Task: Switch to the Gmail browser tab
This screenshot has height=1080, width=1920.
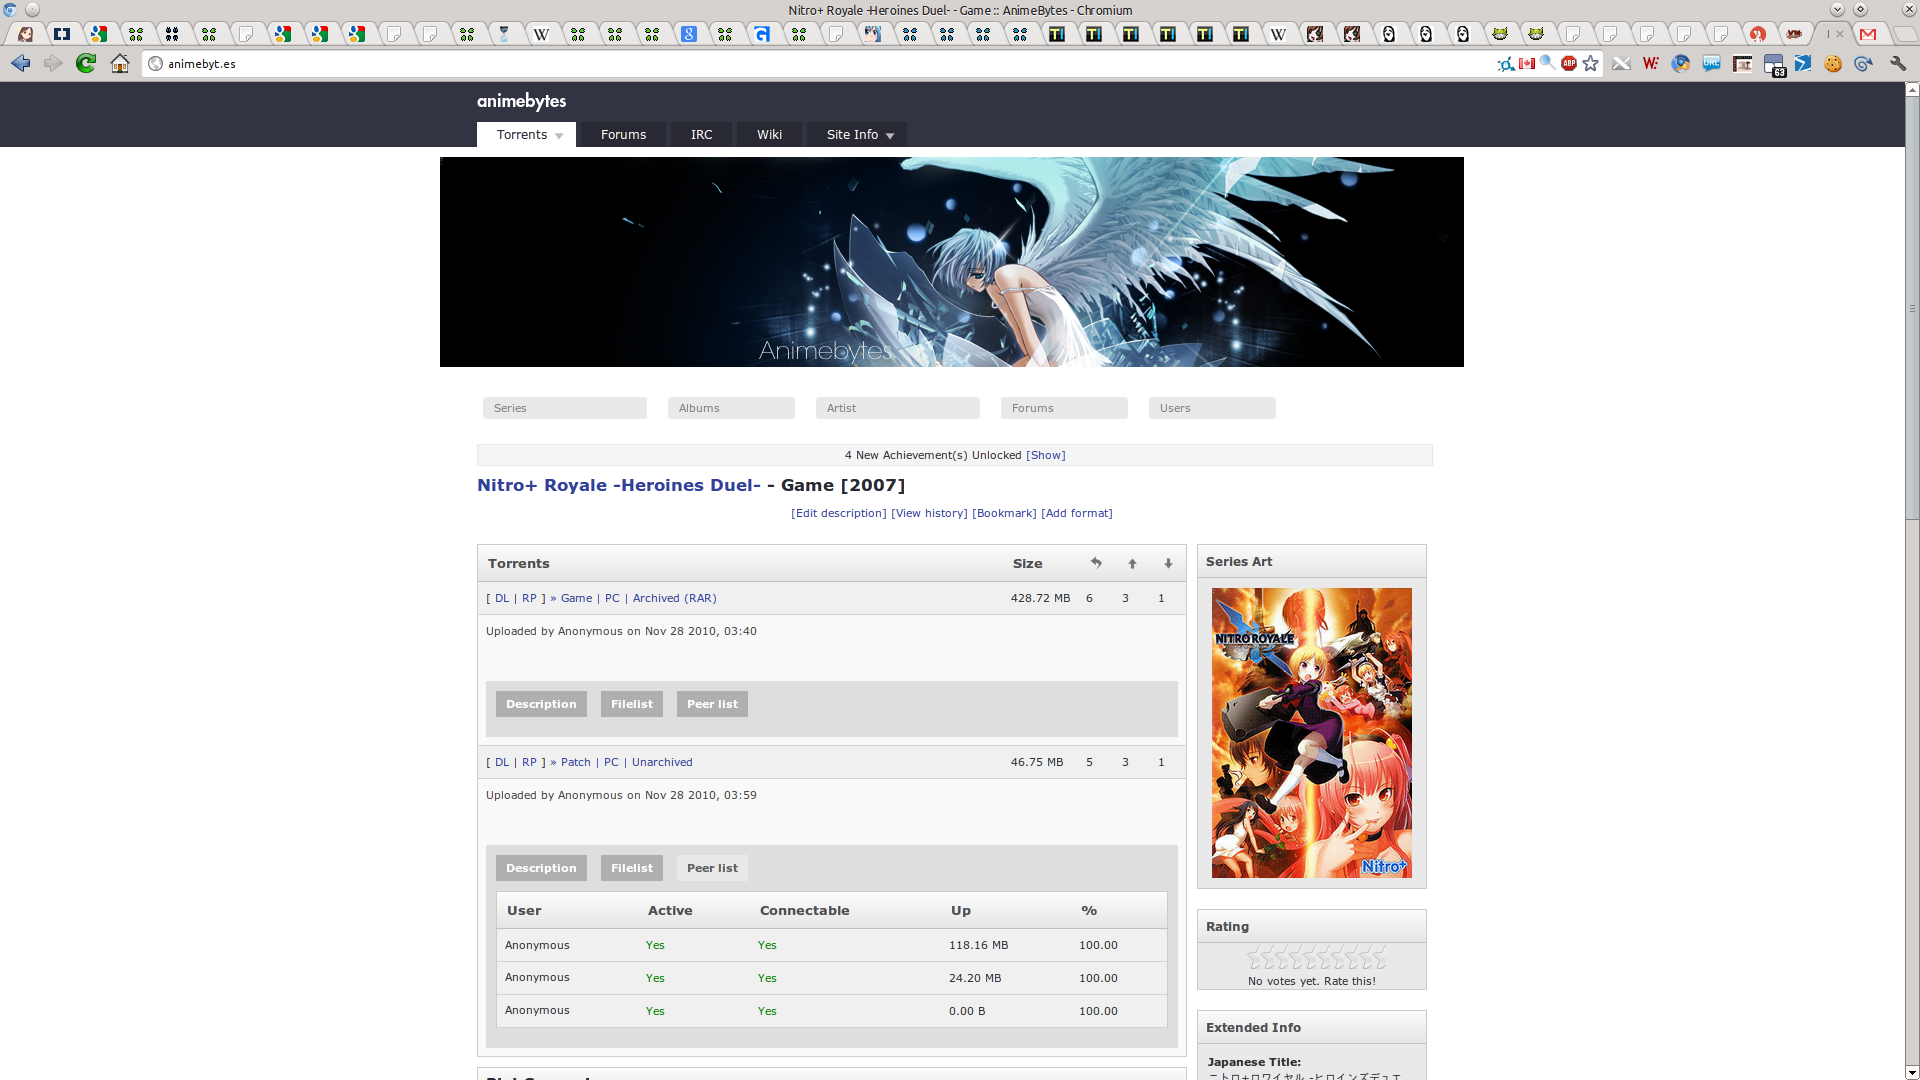Action: pyautogui.click(x=1868, y=34)
